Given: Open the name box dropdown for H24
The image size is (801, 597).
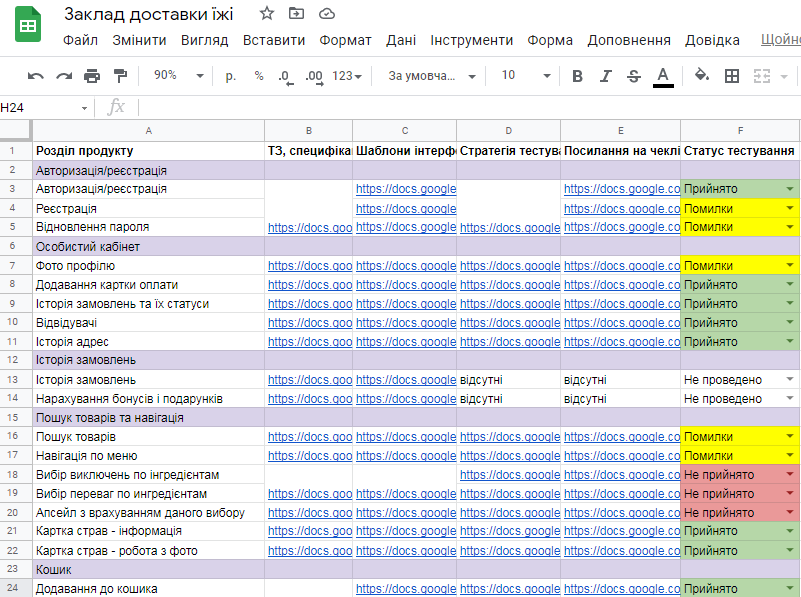Looking at the screenshot, I should tap(84, 108).
